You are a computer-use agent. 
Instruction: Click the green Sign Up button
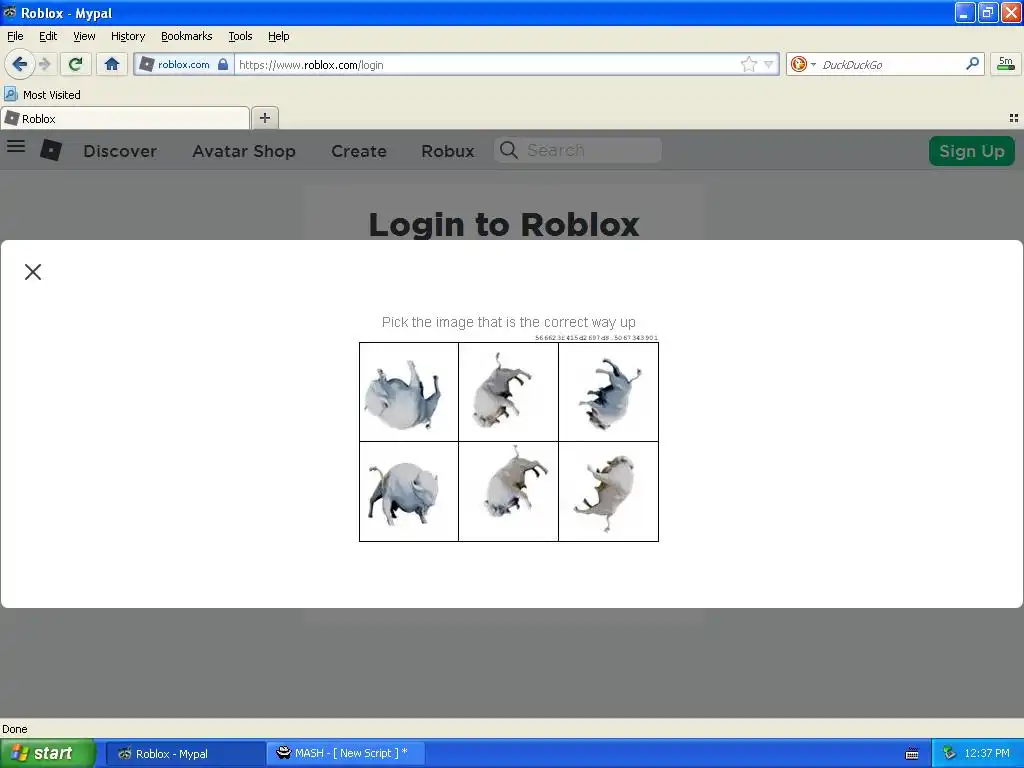tap(972, 151)
